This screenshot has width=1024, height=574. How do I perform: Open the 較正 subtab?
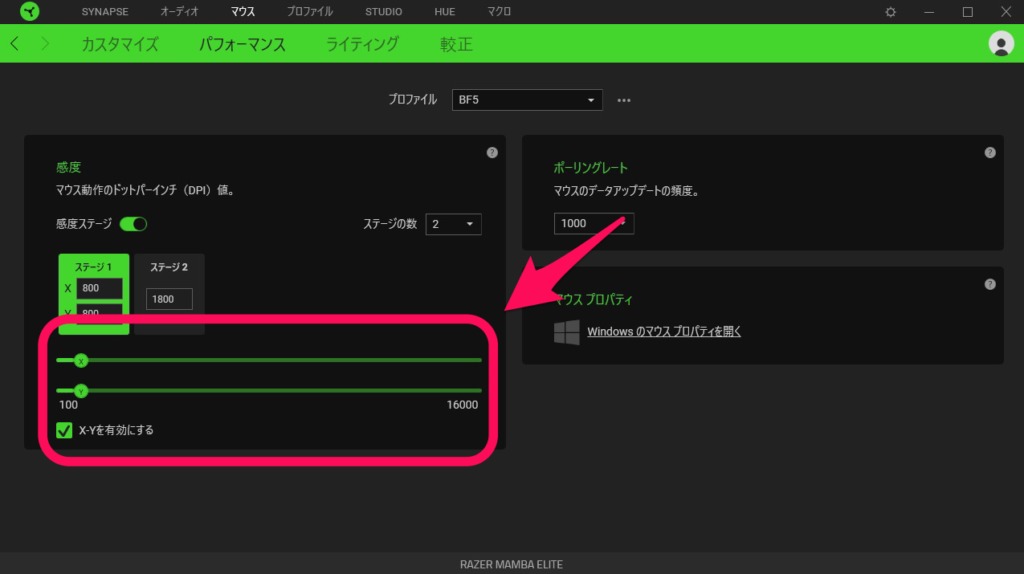[x=456, y=44]
